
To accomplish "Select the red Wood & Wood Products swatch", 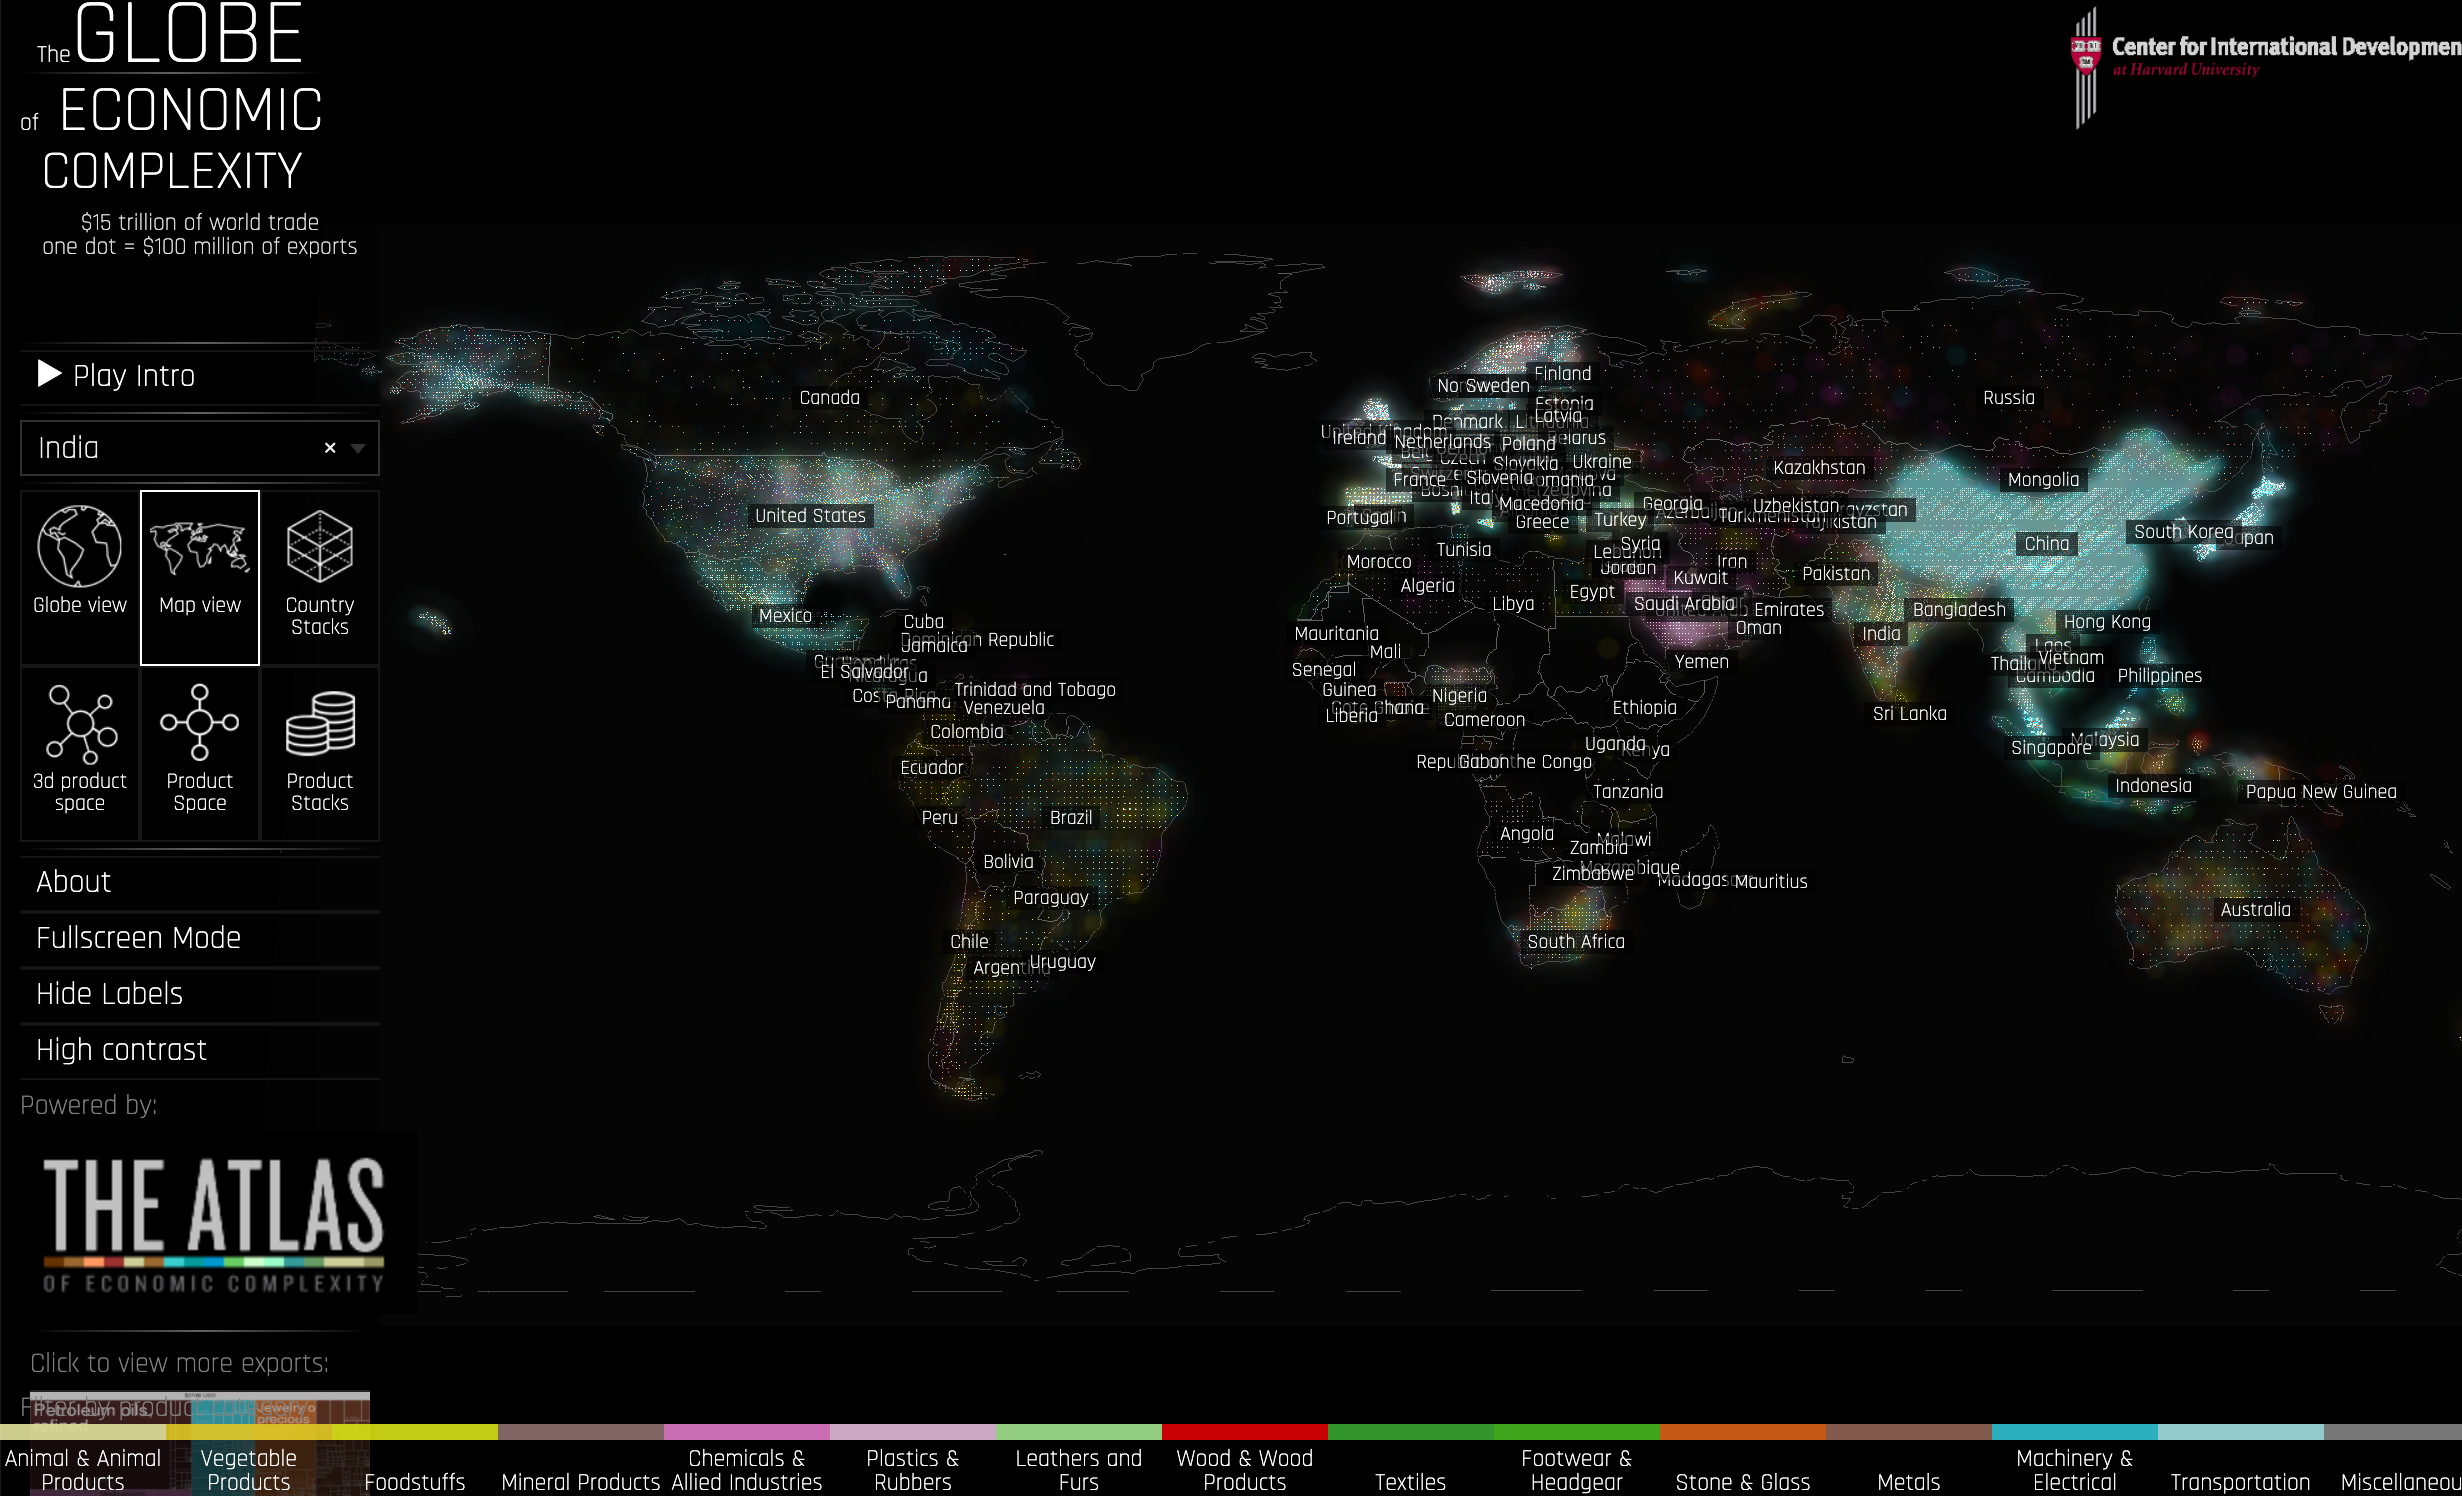I will (1244, 1432).
